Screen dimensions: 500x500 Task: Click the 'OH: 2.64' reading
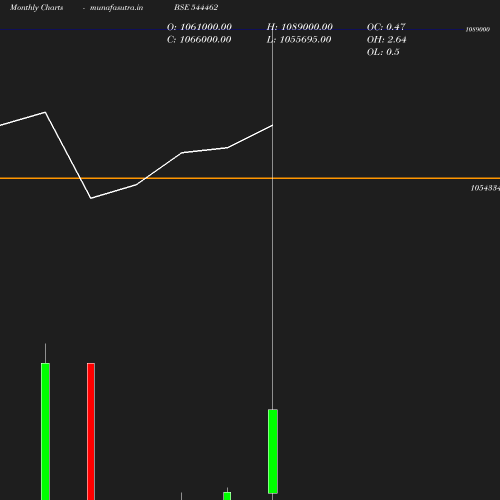click(x=386, y=40)
